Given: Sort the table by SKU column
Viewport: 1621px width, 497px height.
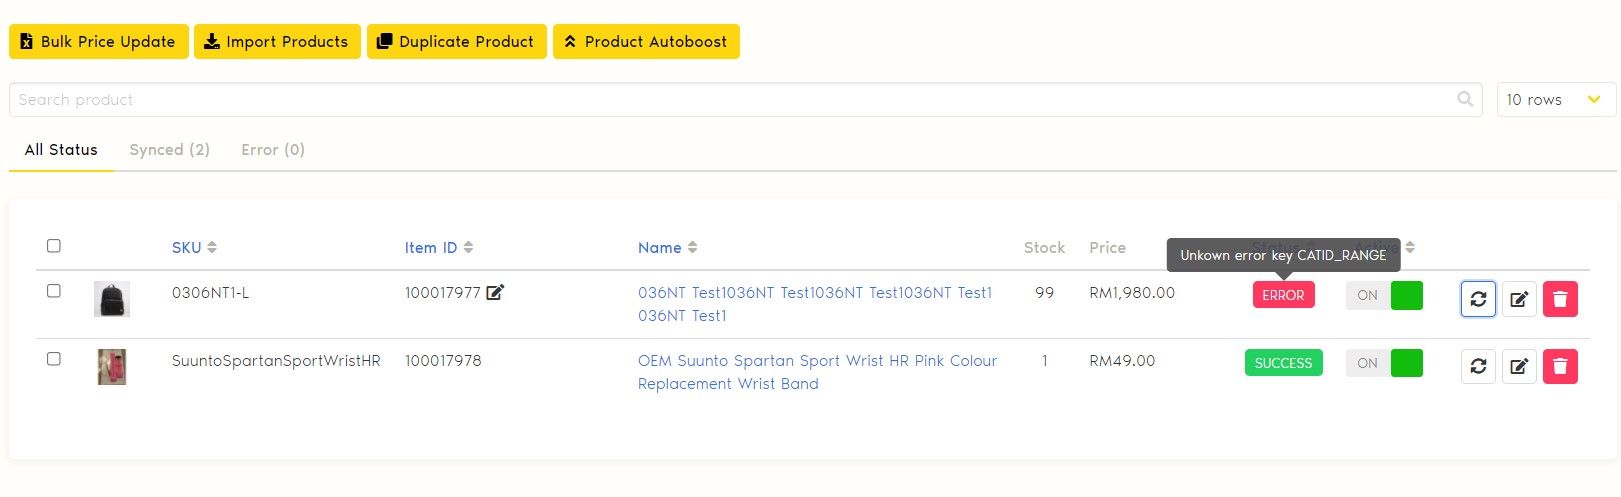Looking at the screenshot, I should (194, 248).
